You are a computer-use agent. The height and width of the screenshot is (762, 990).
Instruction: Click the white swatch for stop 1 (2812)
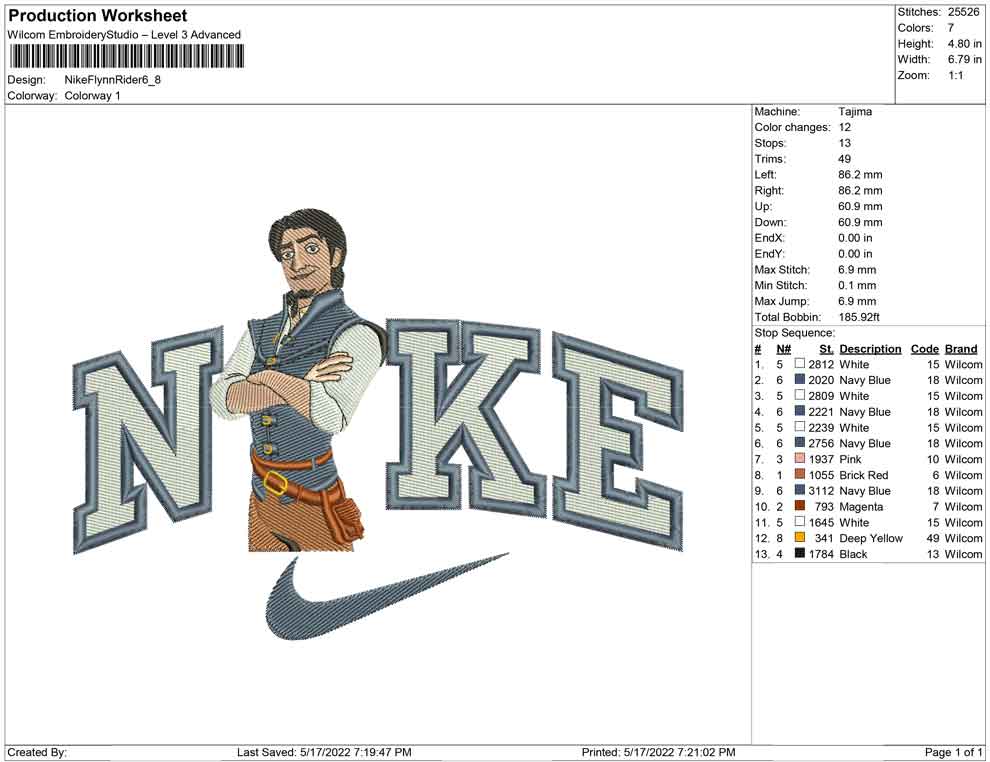pos(800,364)
